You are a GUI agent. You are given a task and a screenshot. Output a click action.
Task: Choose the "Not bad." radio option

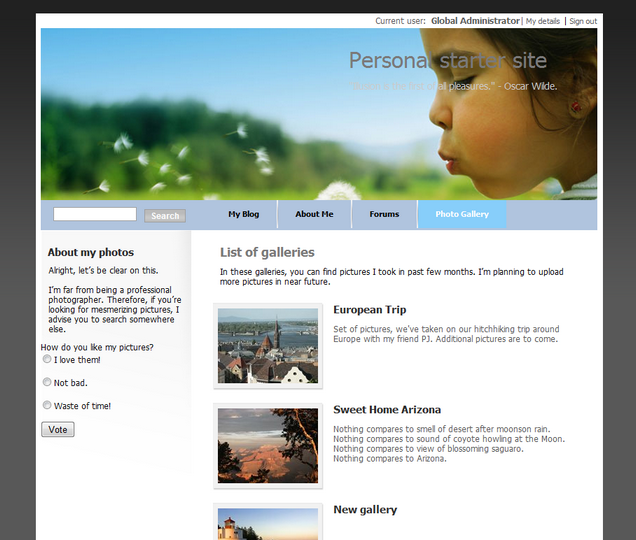[x=47, y=382]
